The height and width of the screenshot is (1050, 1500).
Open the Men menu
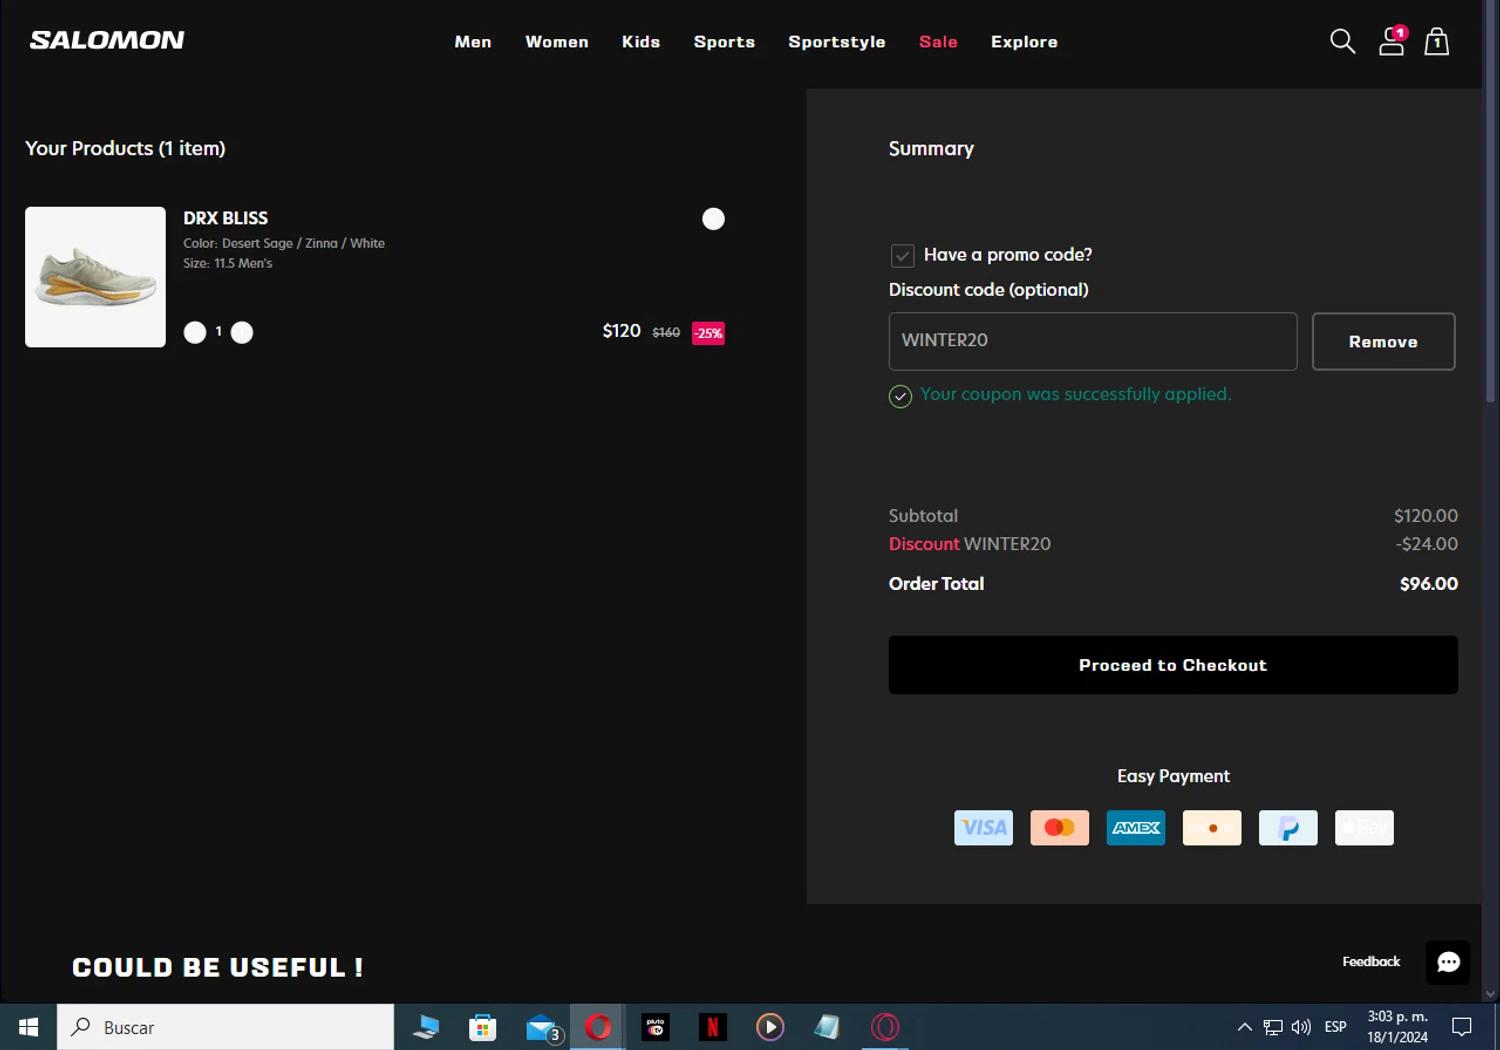473,42
